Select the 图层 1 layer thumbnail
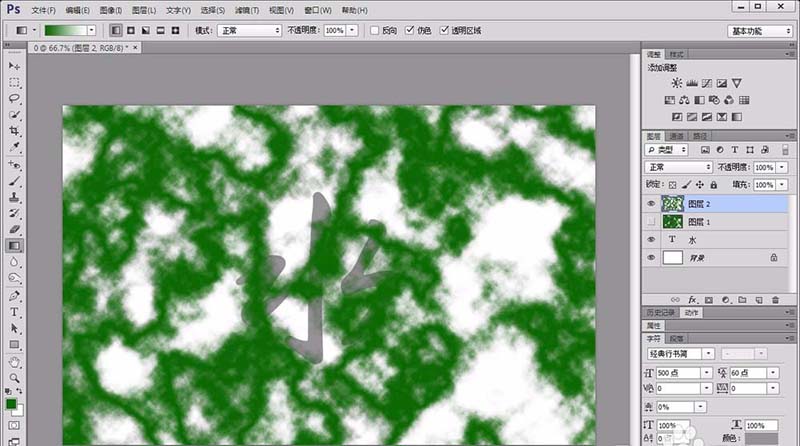Screen dimensions: 800x446 click(672, 222)
